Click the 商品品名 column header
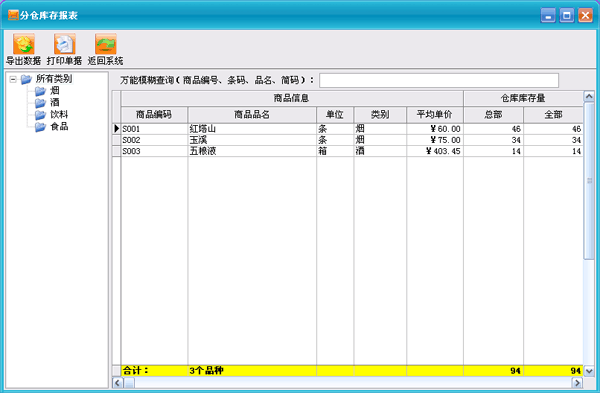600x393 pixels. pos(252,114)
